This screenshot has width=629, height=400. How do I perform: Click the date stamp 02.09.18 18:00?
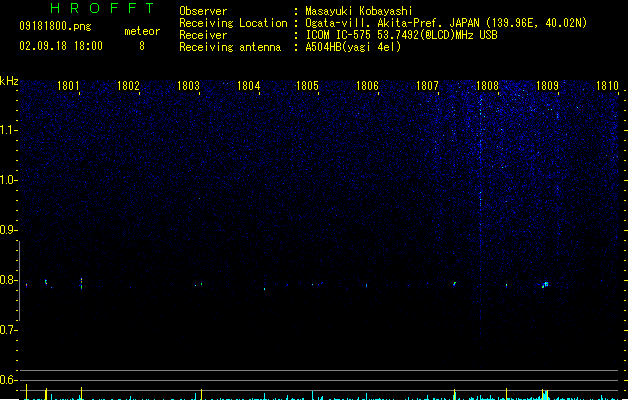(61, 46)
